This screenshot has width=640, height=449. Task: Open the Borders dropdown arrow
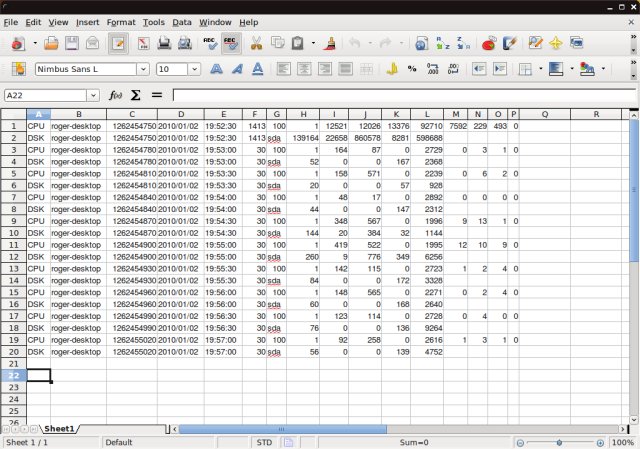pyautogui.click(x=541, y=69)
